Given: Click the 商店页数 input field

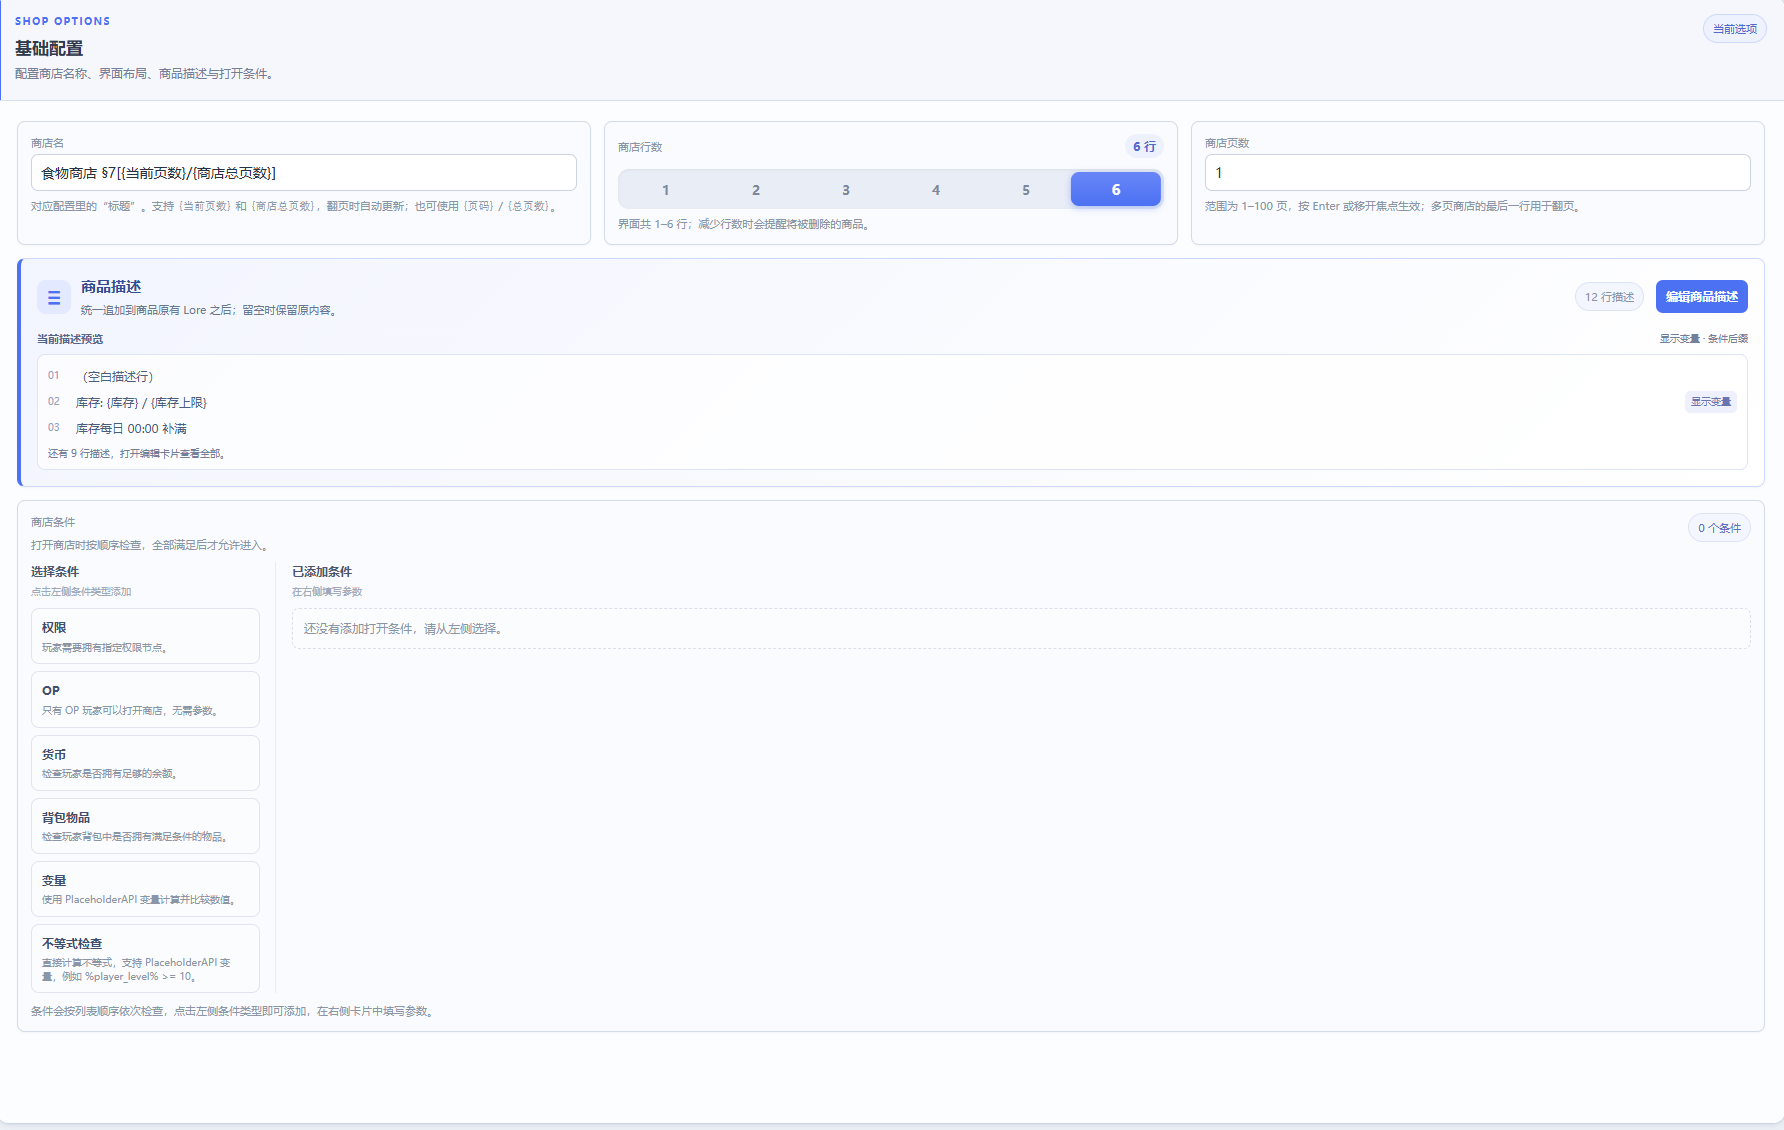Looking at the screenshot, I should (x=1478, y=172).
